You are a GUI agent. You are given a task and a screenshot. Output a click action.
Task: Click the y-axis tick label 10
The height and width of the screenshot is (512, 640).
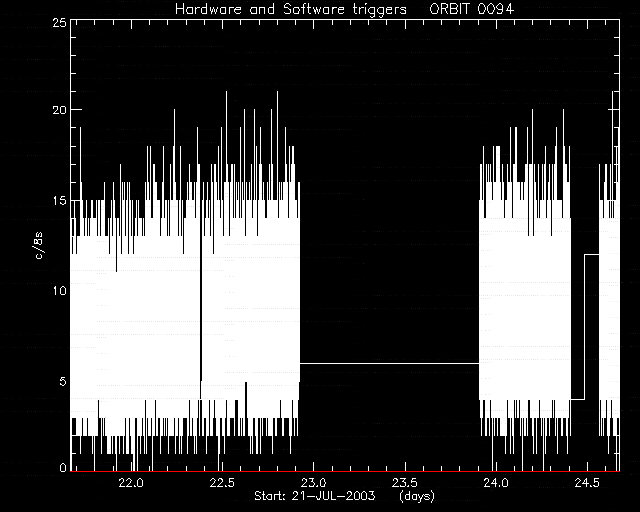pos(59,291)
